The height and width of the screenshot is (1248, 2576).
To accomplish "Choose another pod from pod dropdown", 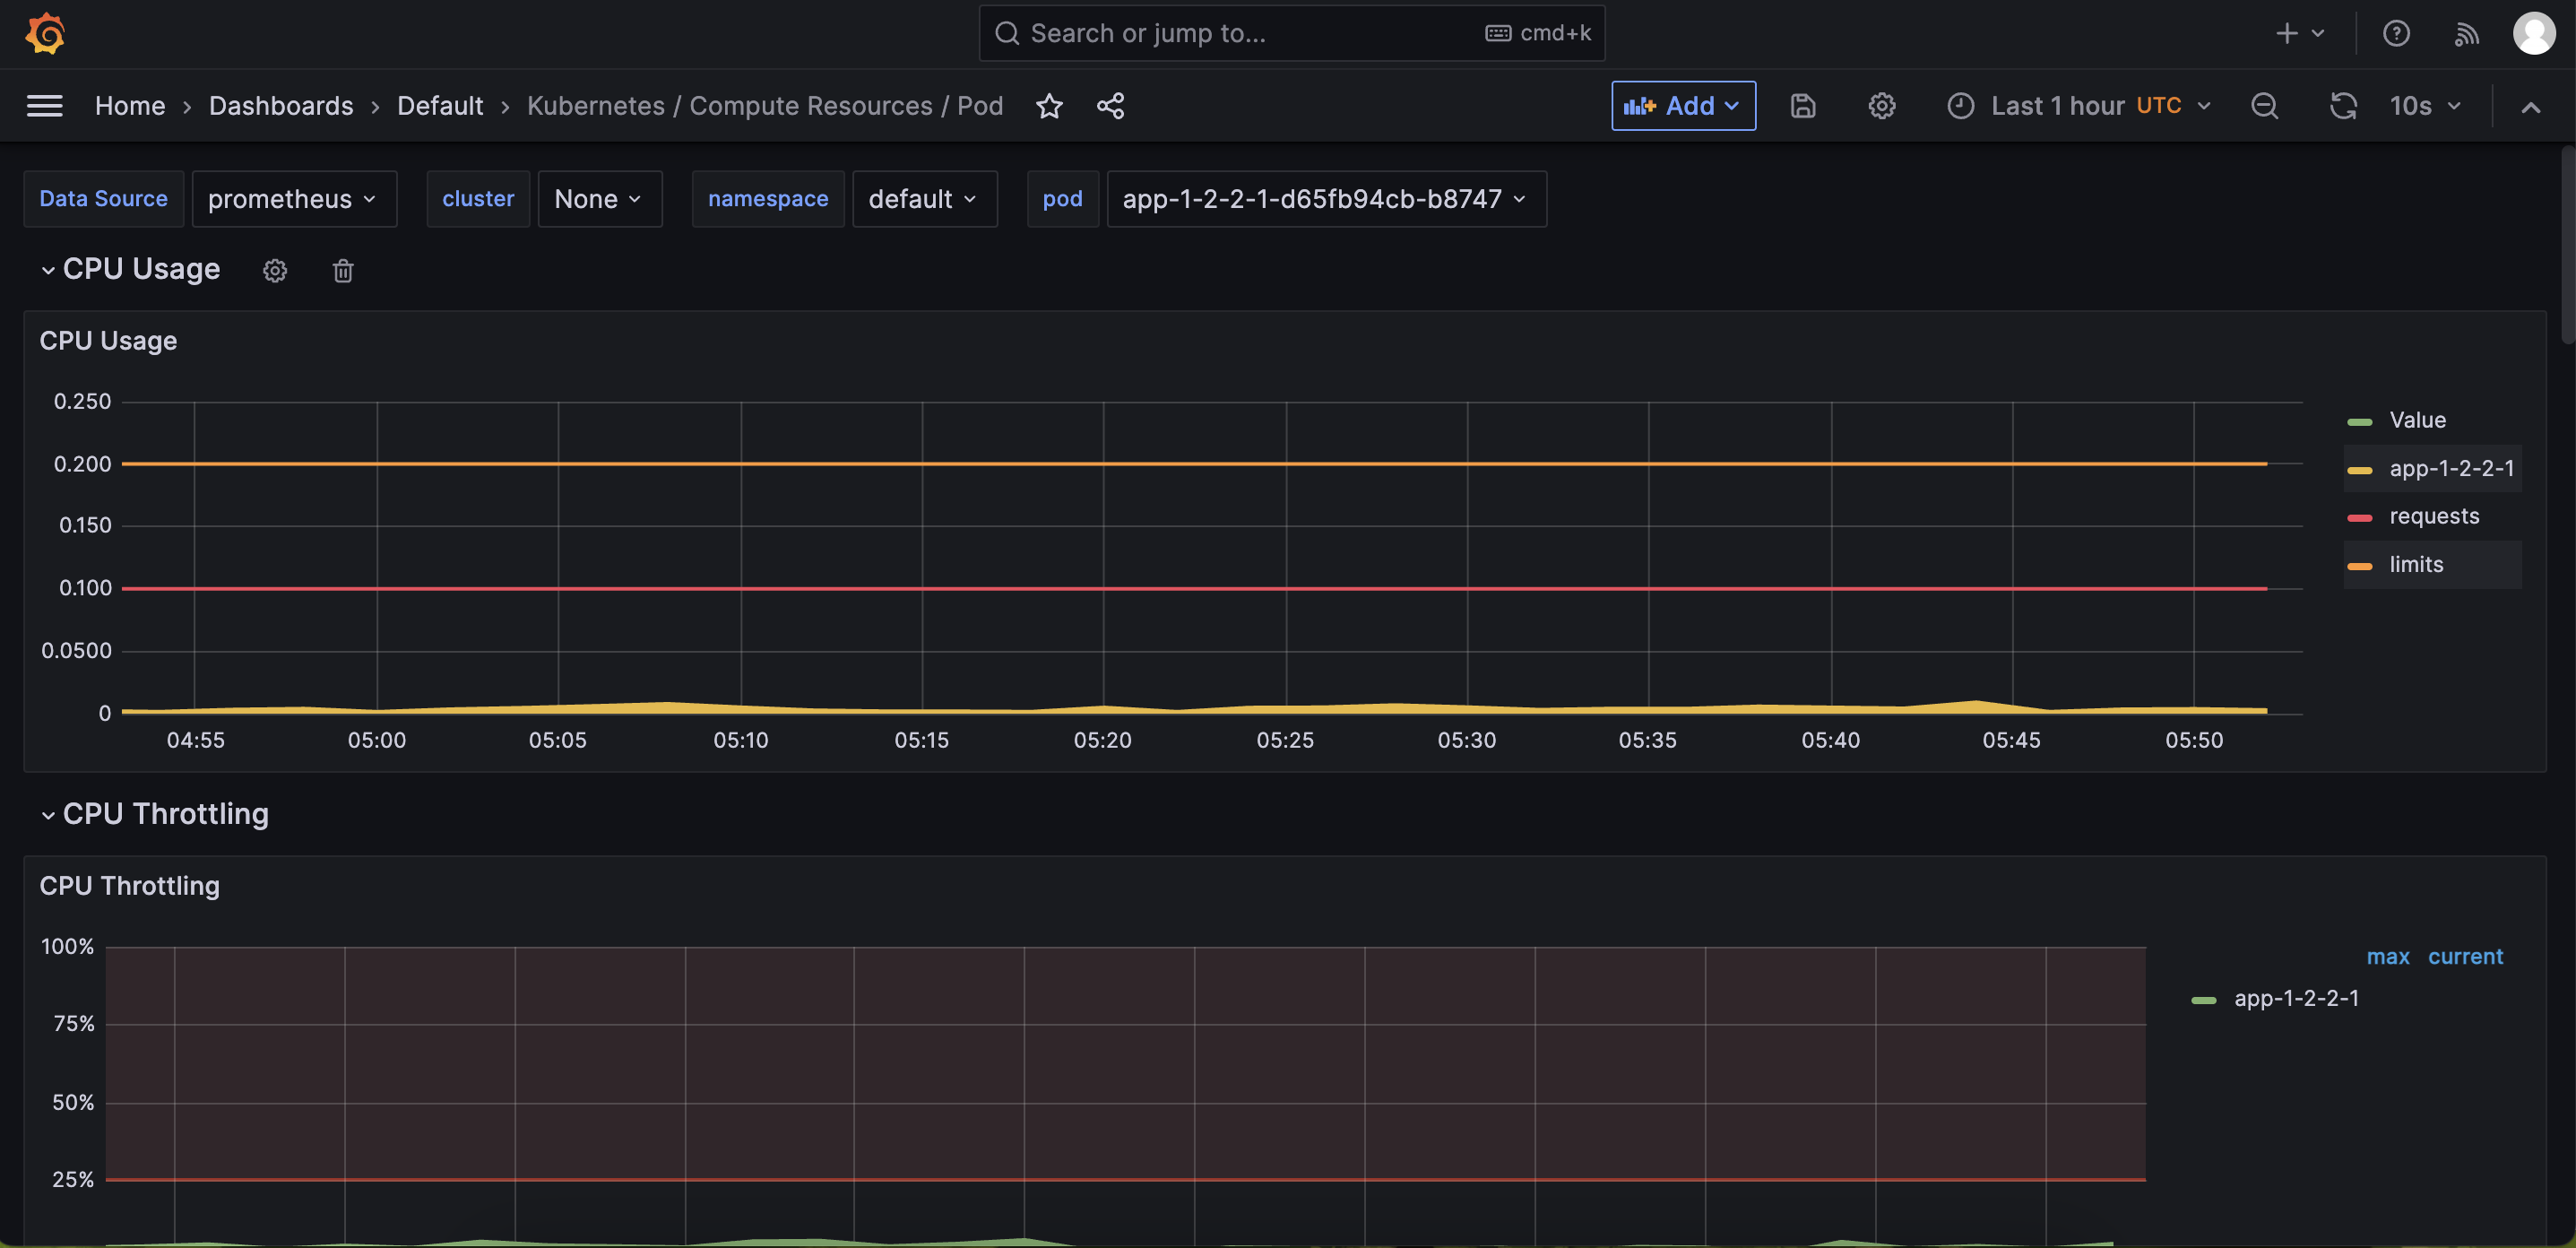I will click(x=1326, y=199).
